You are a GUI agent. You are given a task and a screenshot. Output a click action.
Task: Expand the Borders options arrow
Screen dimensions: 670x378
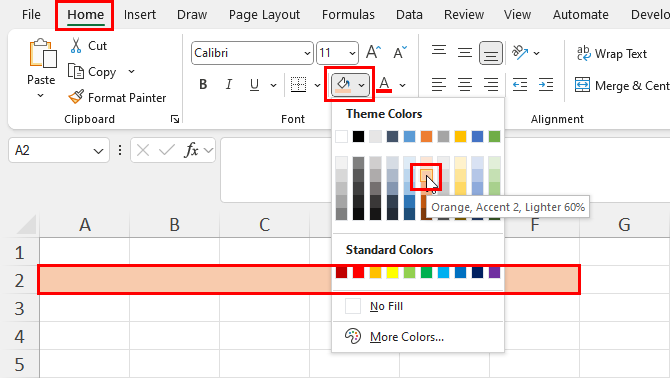[317, 85]
